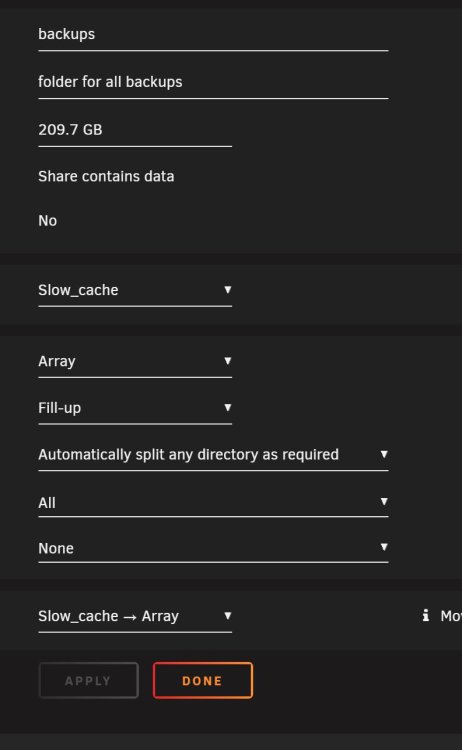Edit the comment field 'folder for all backups'
This screenshot has width=462, height=750.
213,82
